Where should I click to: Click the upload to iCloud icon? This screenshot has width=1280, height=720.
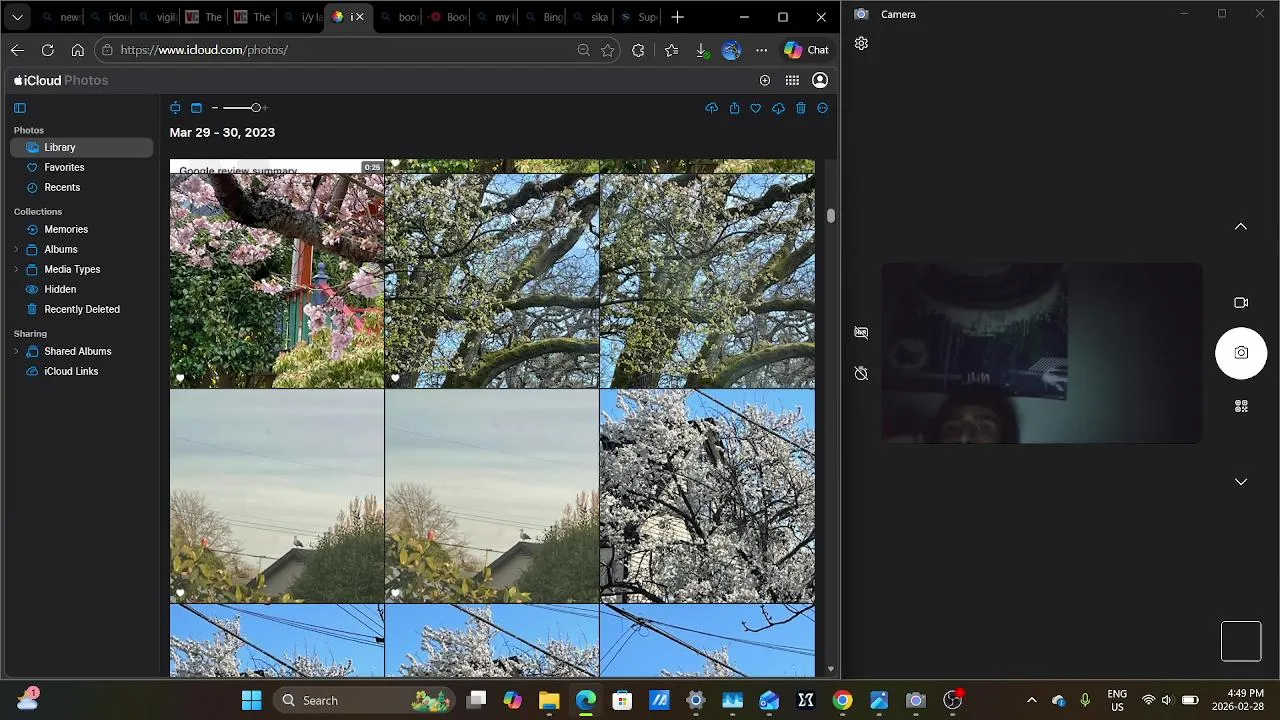711,108
